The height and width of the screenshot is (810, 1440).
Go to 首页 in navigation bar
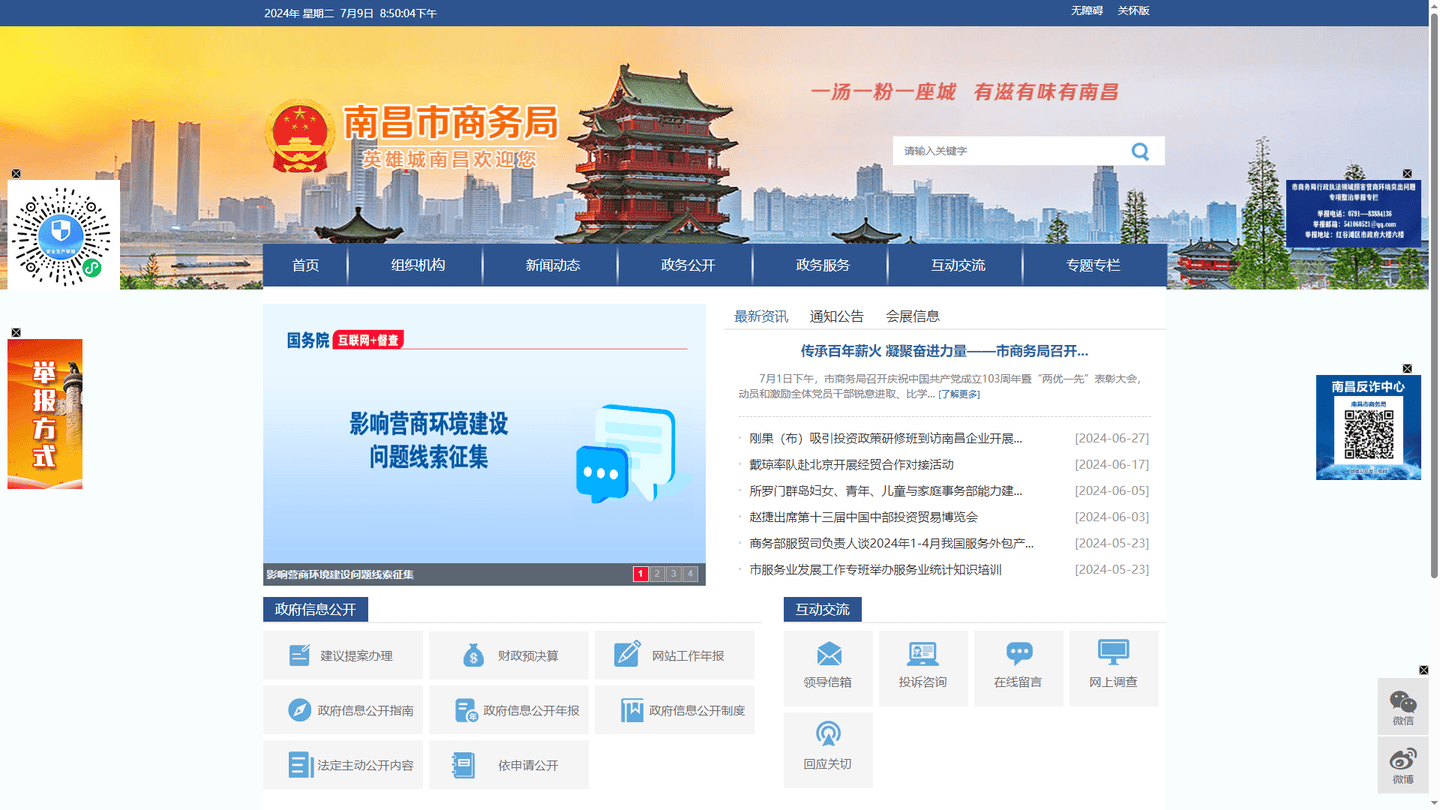click(305, 265)
